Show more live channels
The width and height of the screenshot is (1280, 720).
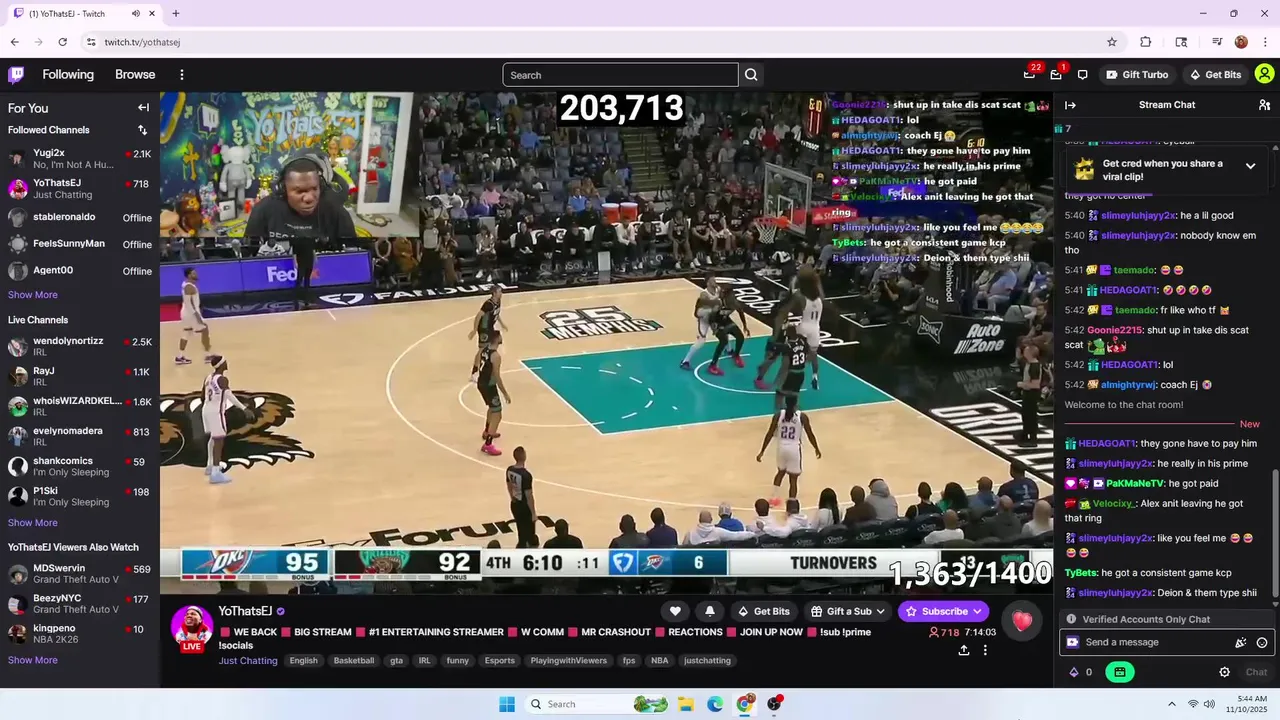33,523
